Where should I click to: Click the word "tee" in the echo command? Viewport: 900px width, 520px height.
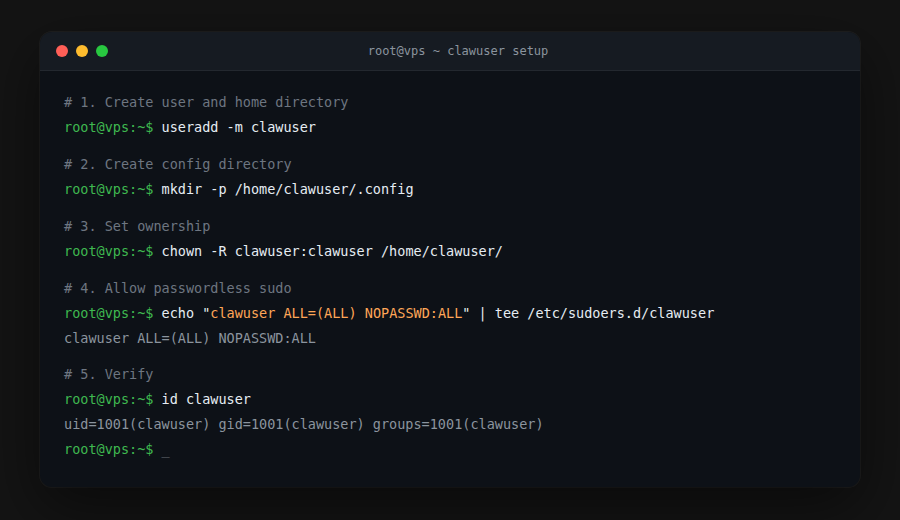pos(507,313)
